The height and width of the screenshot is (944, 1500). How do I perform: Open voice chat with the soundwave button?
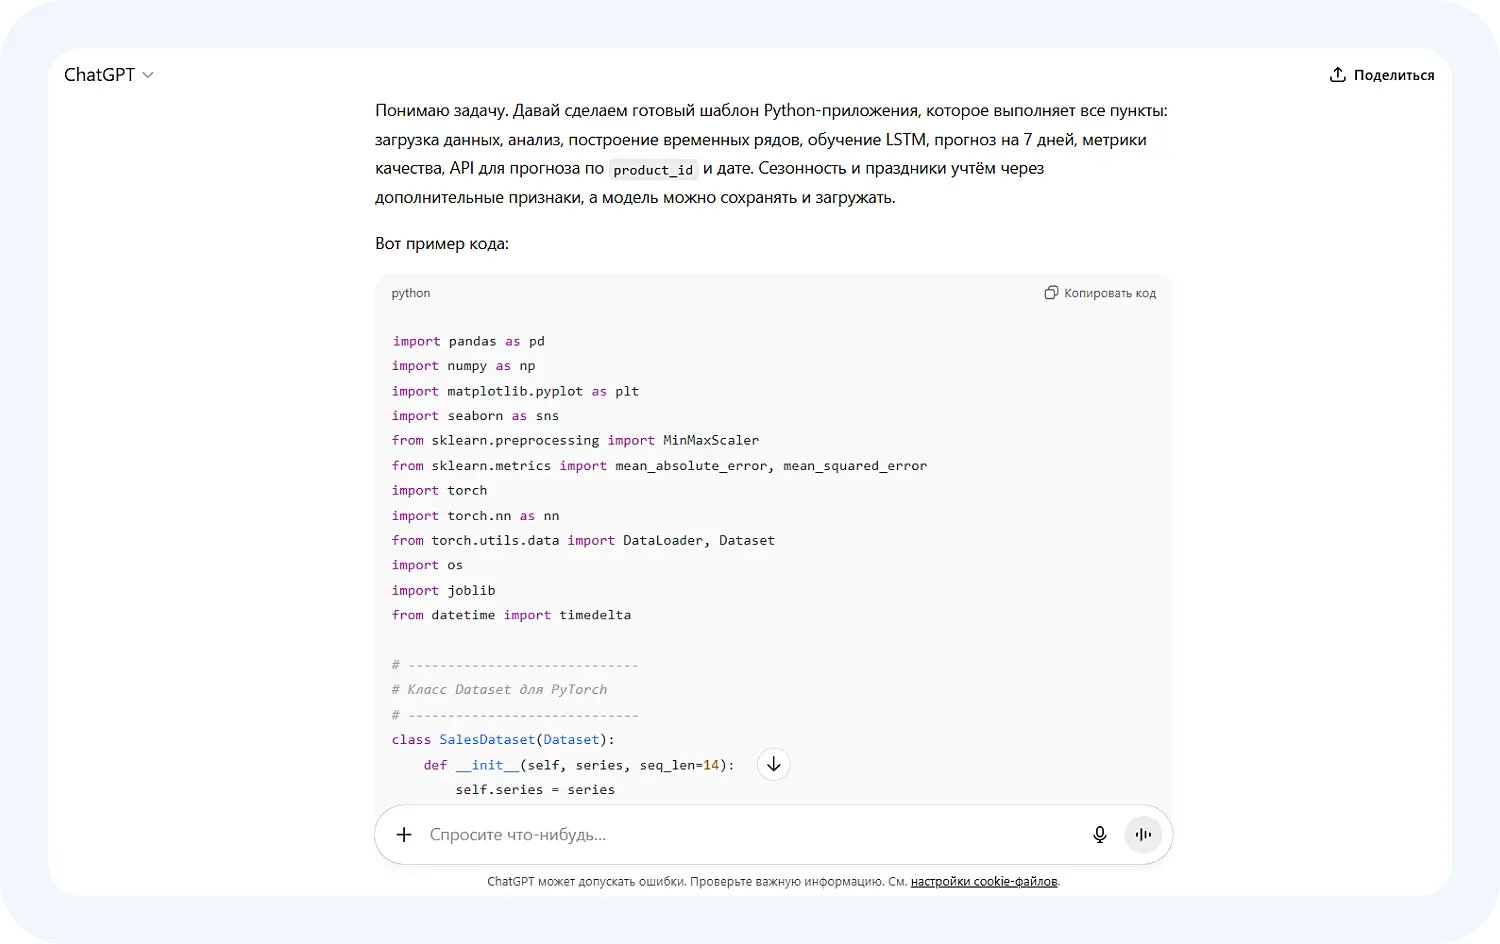1143,834
